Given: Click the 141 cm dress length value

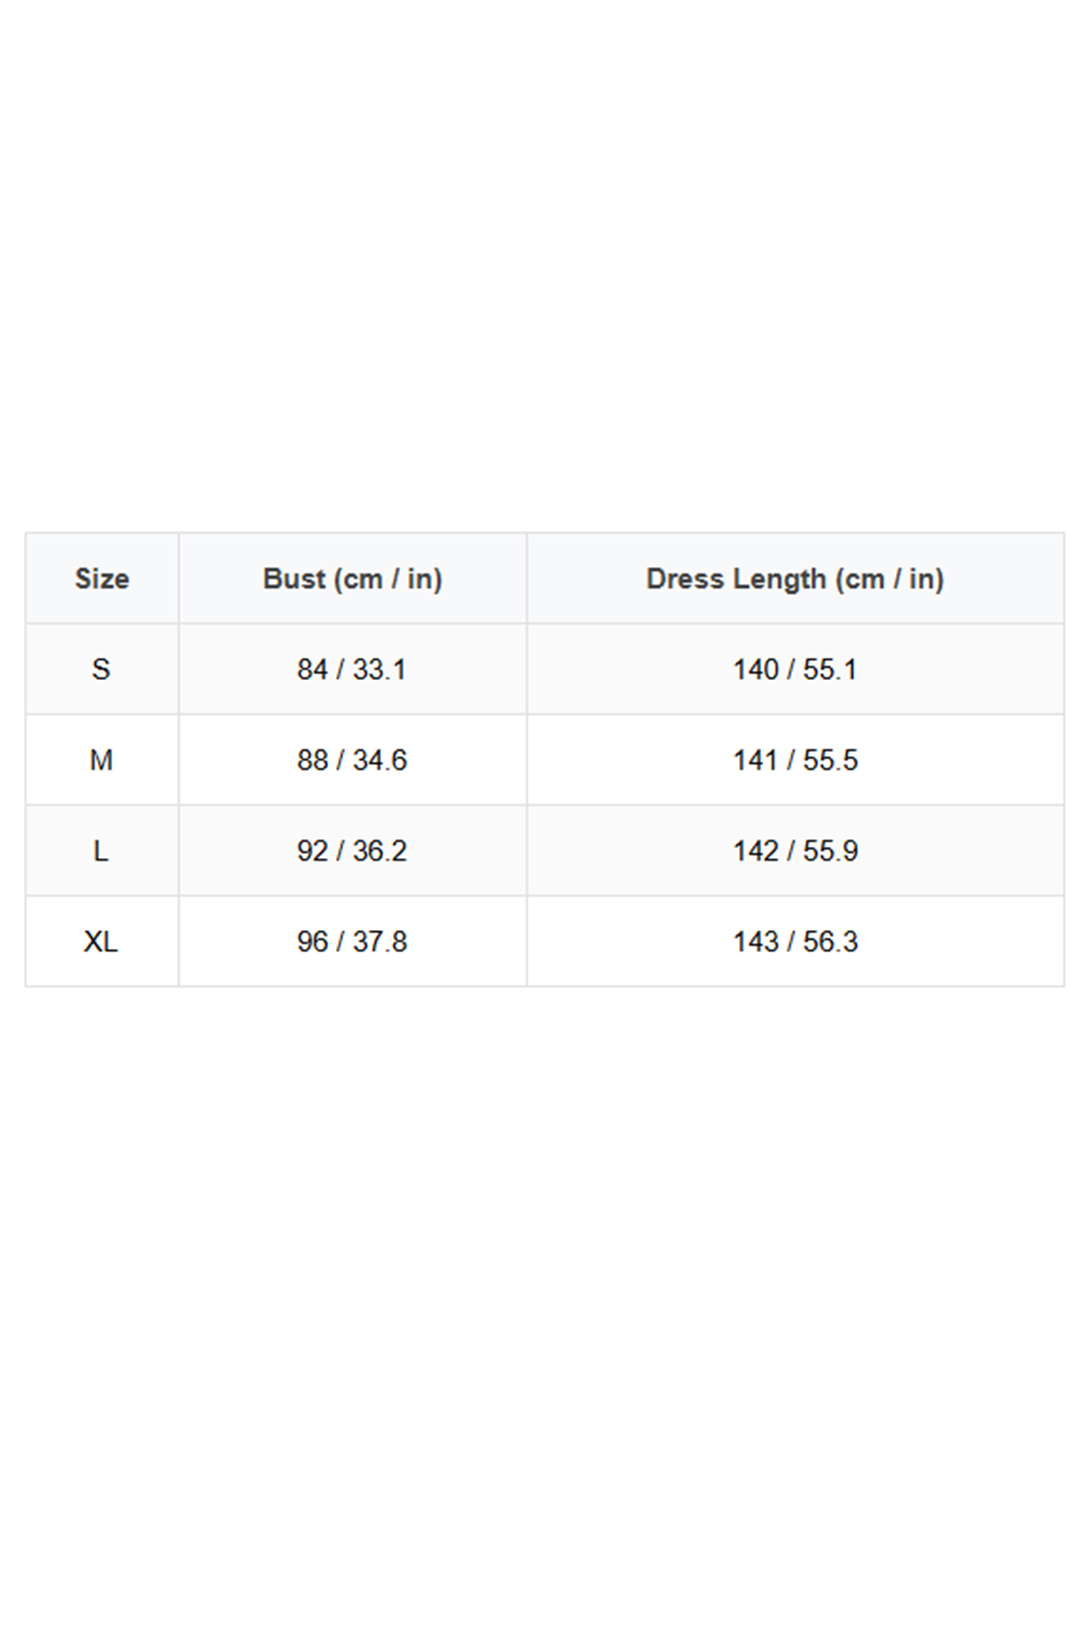Looking at the screenshot, I should 756,761.
